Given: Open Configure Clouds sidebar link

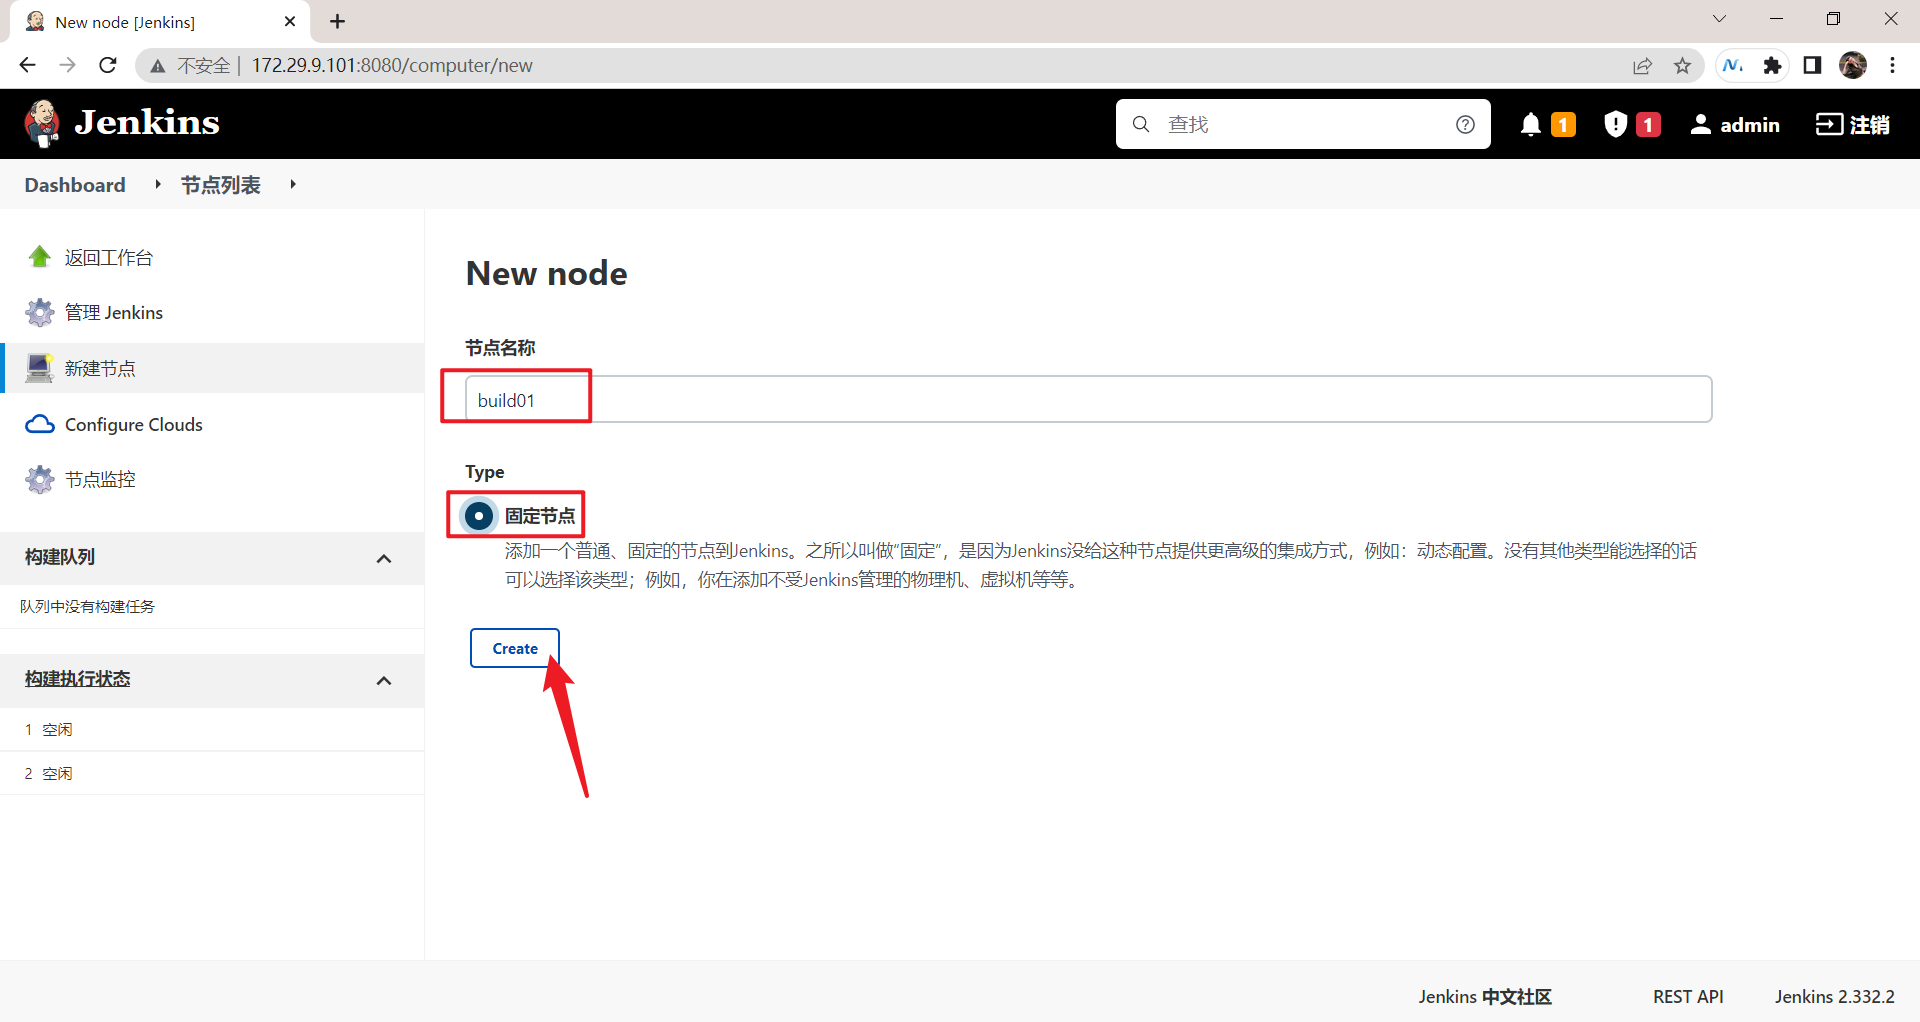Looking at the screenshot, I should 134,425.
